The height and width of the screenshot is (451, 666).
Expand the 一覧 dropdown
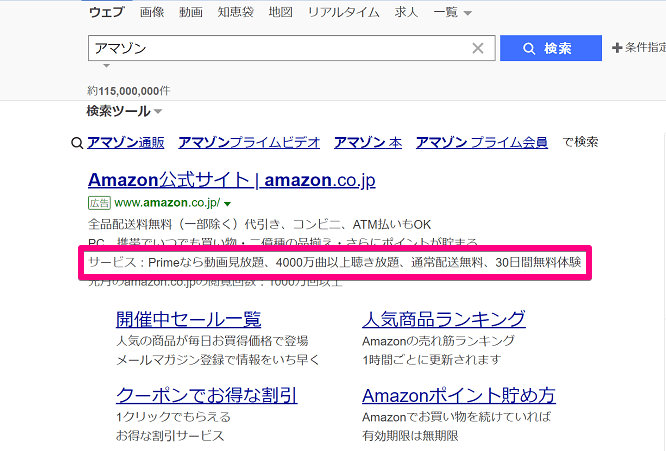[452, 12]
